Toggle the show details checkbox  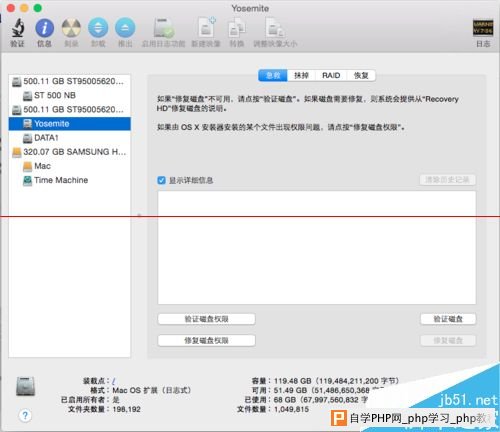tap(161, 180)
